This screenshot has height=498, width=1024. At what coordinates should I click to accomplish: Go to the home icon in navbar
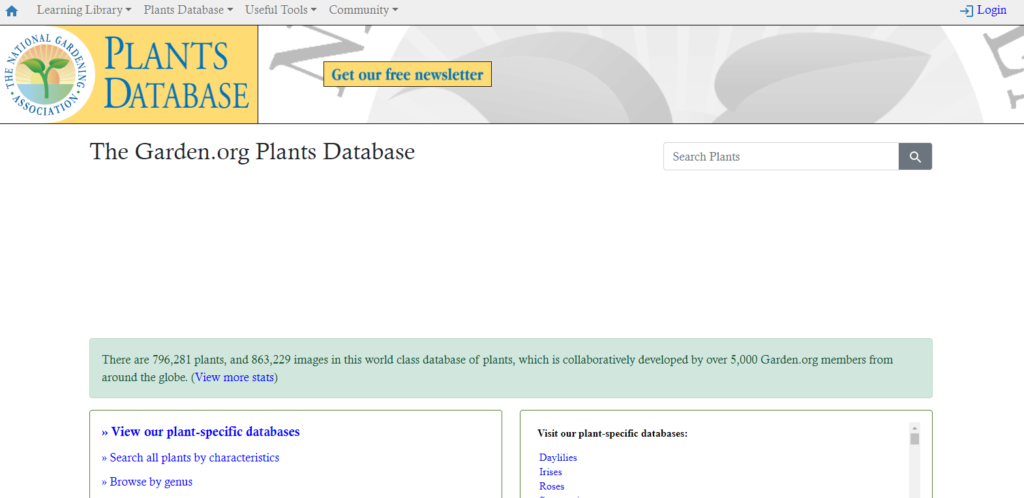pos(12,10)
